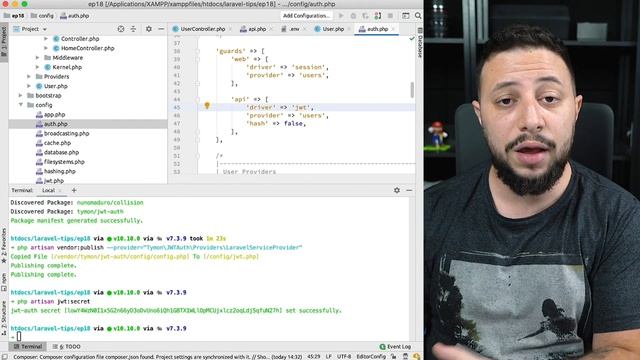Open Search Everywhere magnifier icon
This screenshot has width=640, height=360.
pyautogui.click(x=418, y=16)
